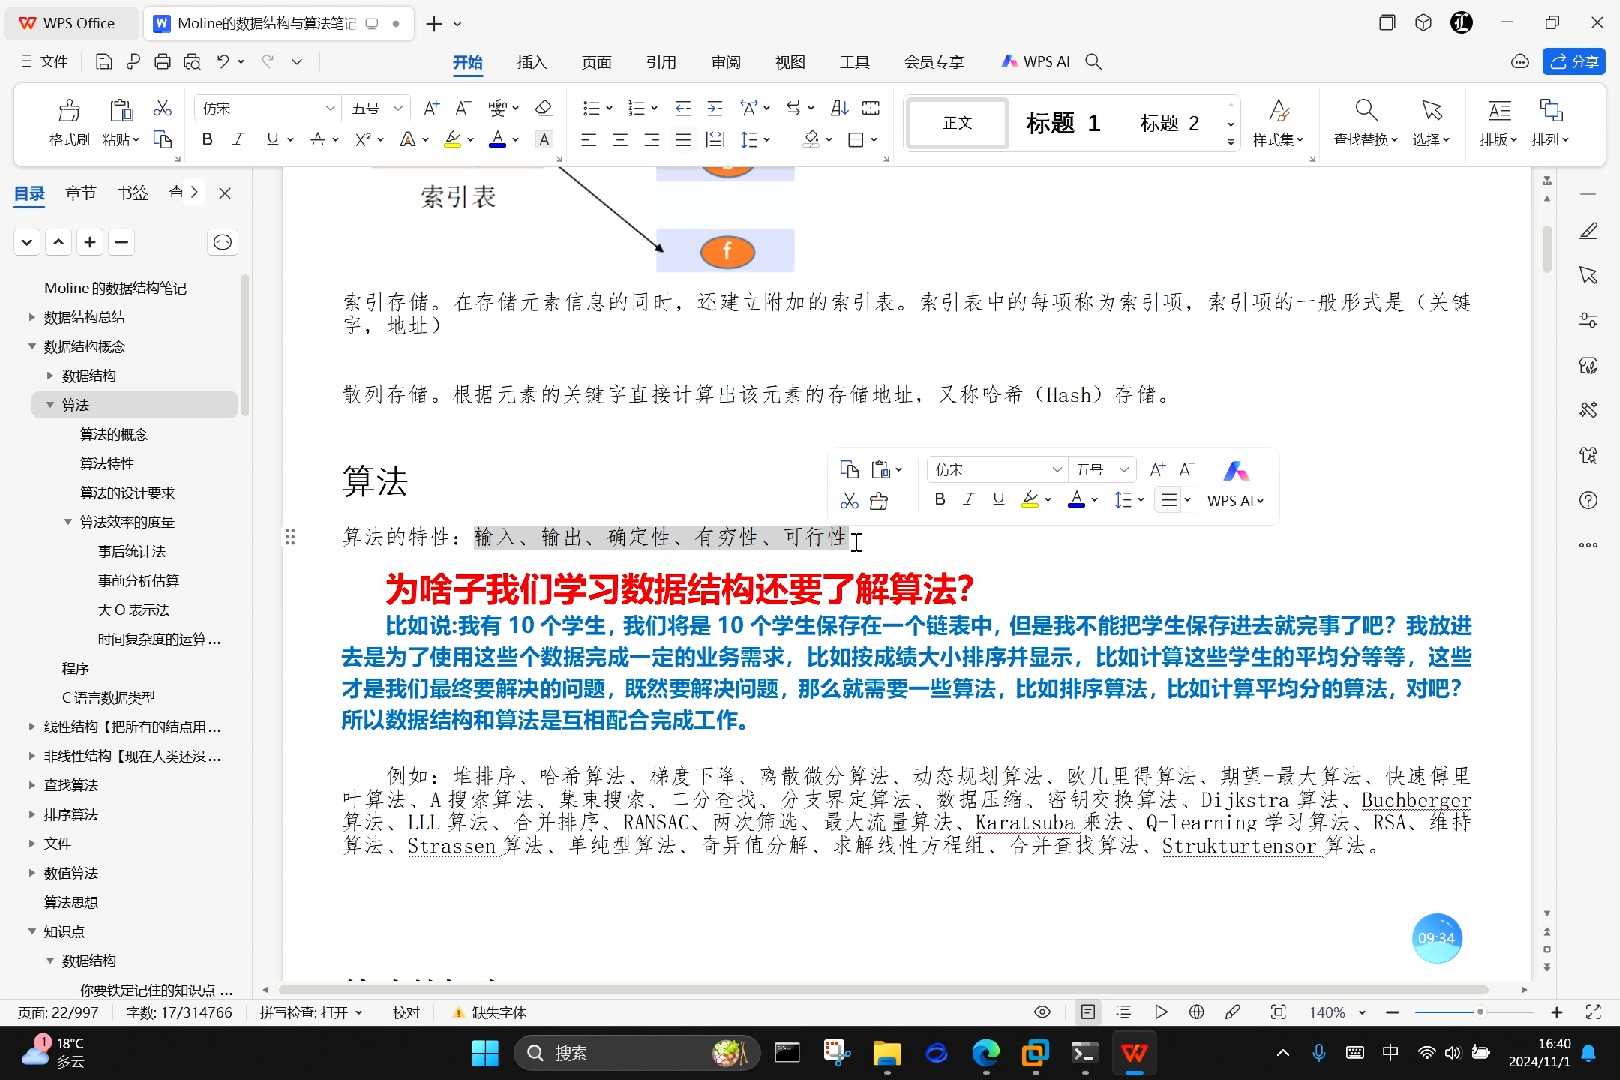Click the Cut scissors icon in ribbon
The height and width of the screenshot is (1080, 1620).
pyautogui.click(x=163, y=108)
